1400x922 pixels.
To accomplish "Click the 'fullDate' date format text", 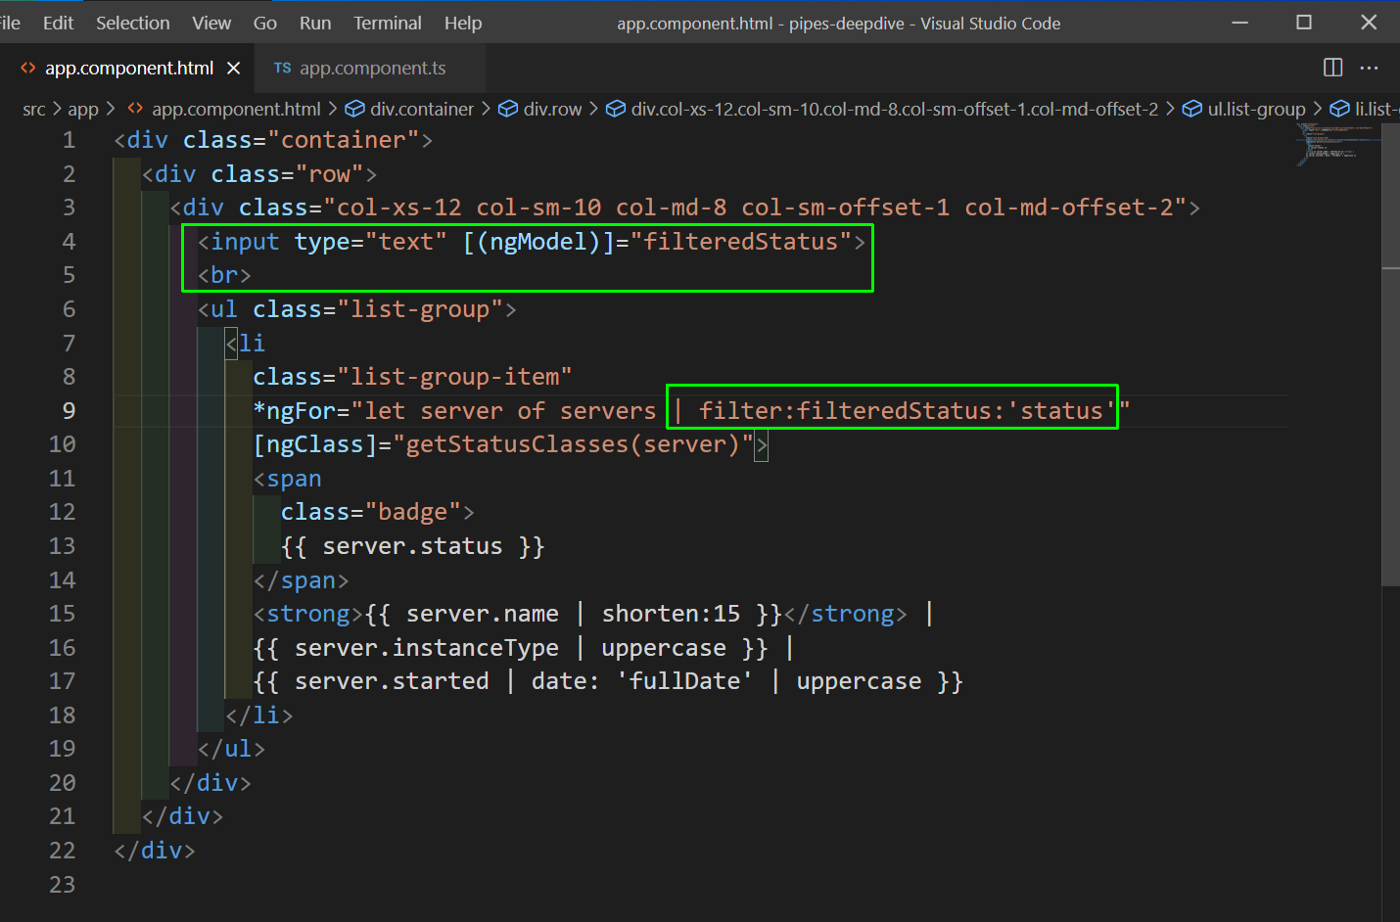I will [x=685, y=682].
